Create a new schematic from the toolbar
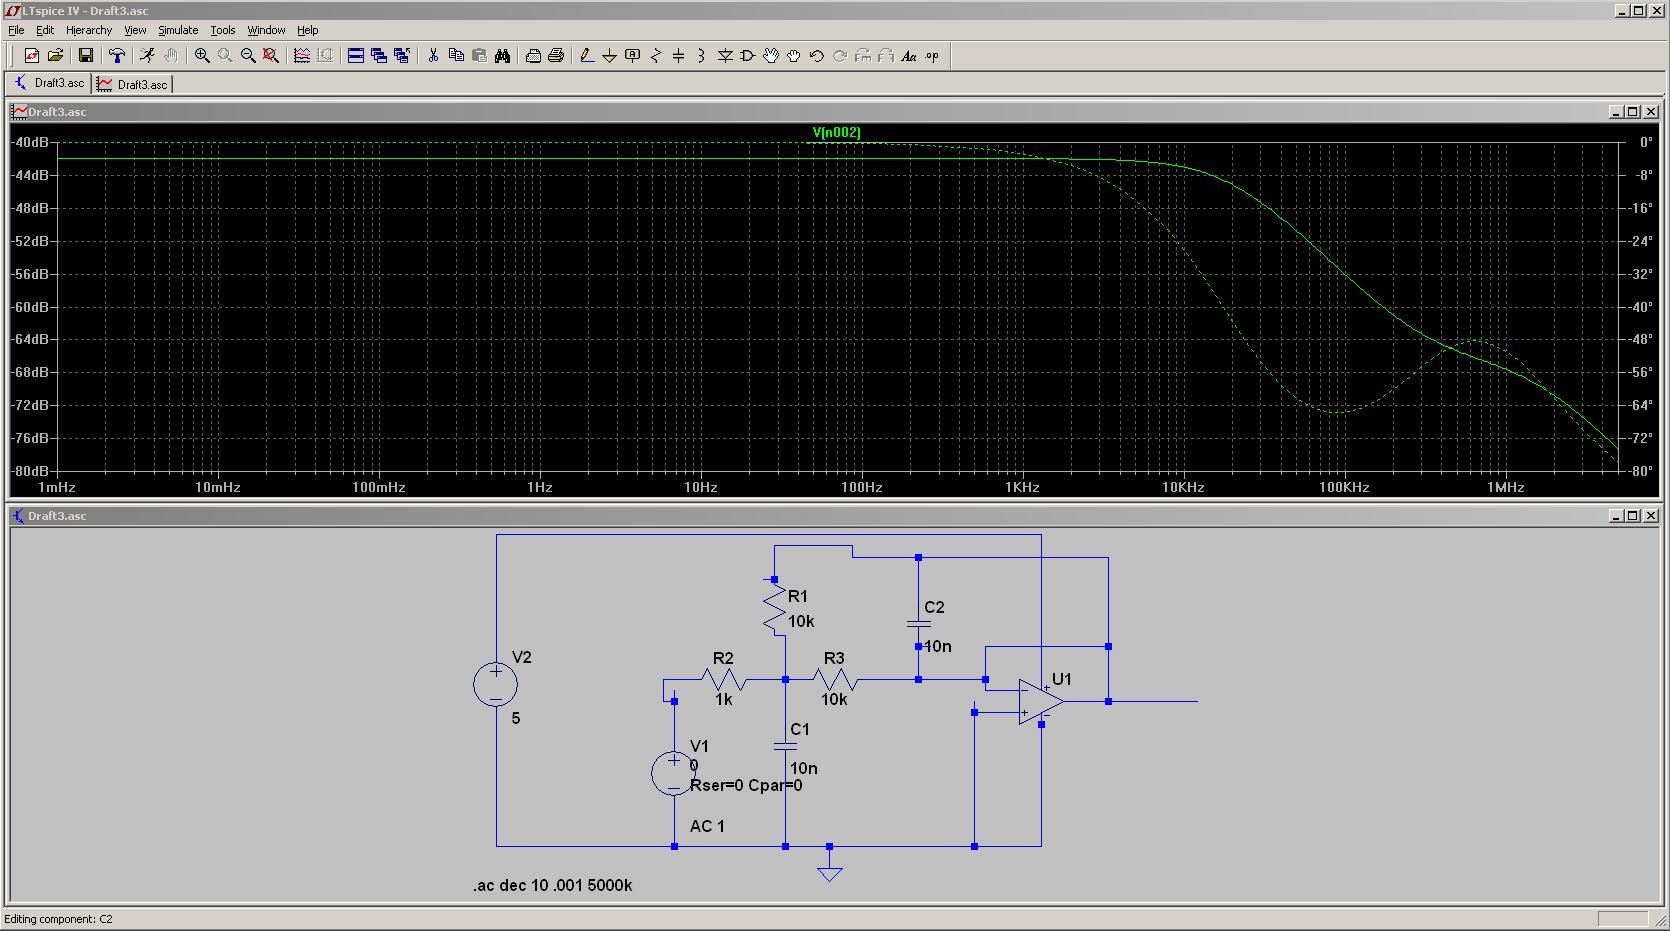 pyautogui.click(x=31, y=56)
